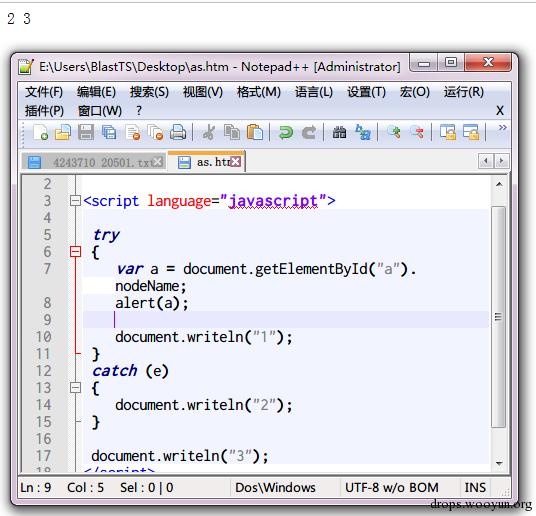Open the 文件(F) menu

coord(44,92)
